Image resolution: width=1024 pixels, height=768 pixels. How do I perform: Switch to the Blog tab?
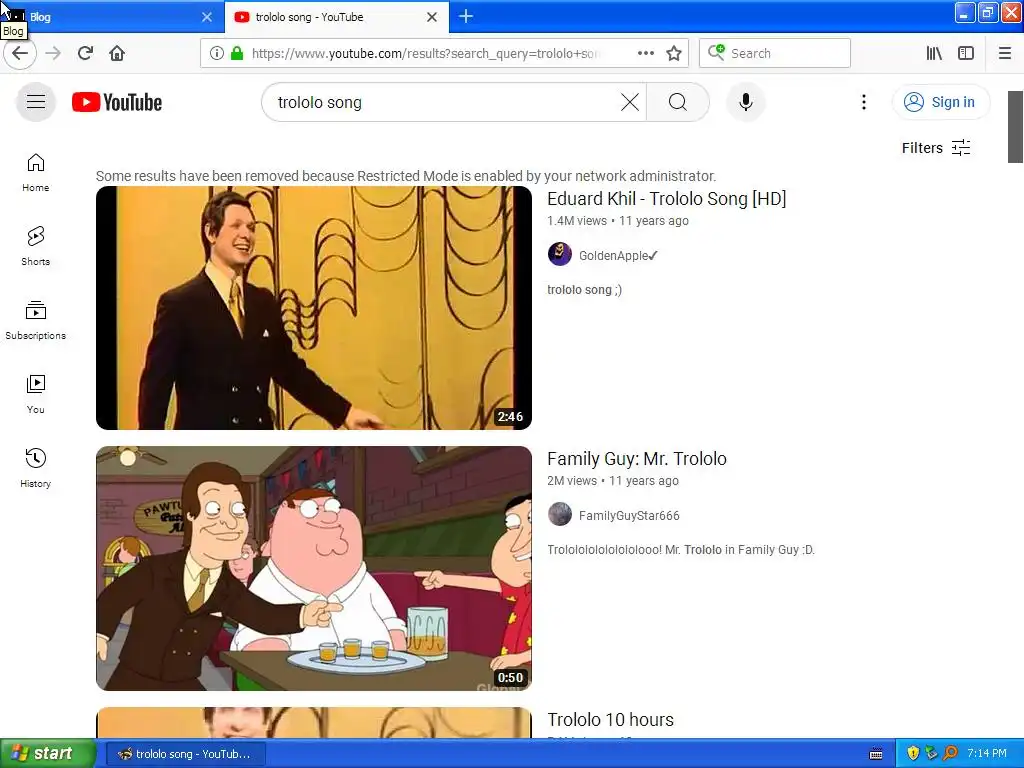click(x=111, y=16)
